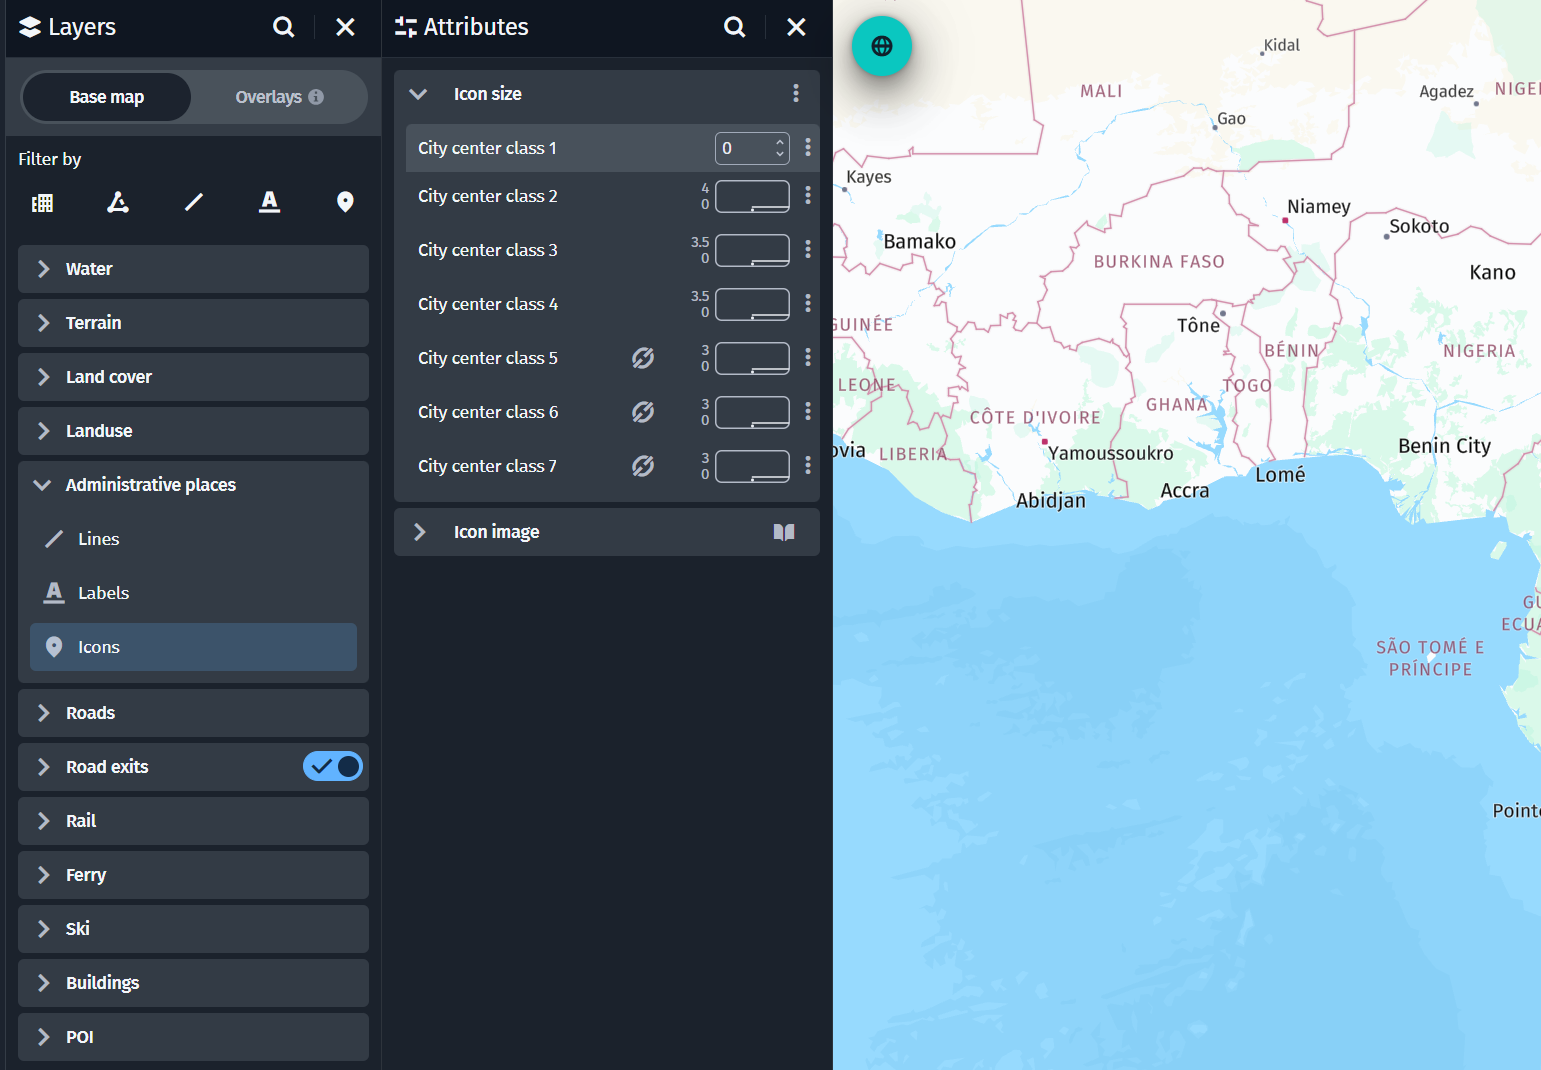The height and width of the screenshot is (1070, 1541).
Task: Click the book icon beside Icon image
Action: tap(784, 532)
